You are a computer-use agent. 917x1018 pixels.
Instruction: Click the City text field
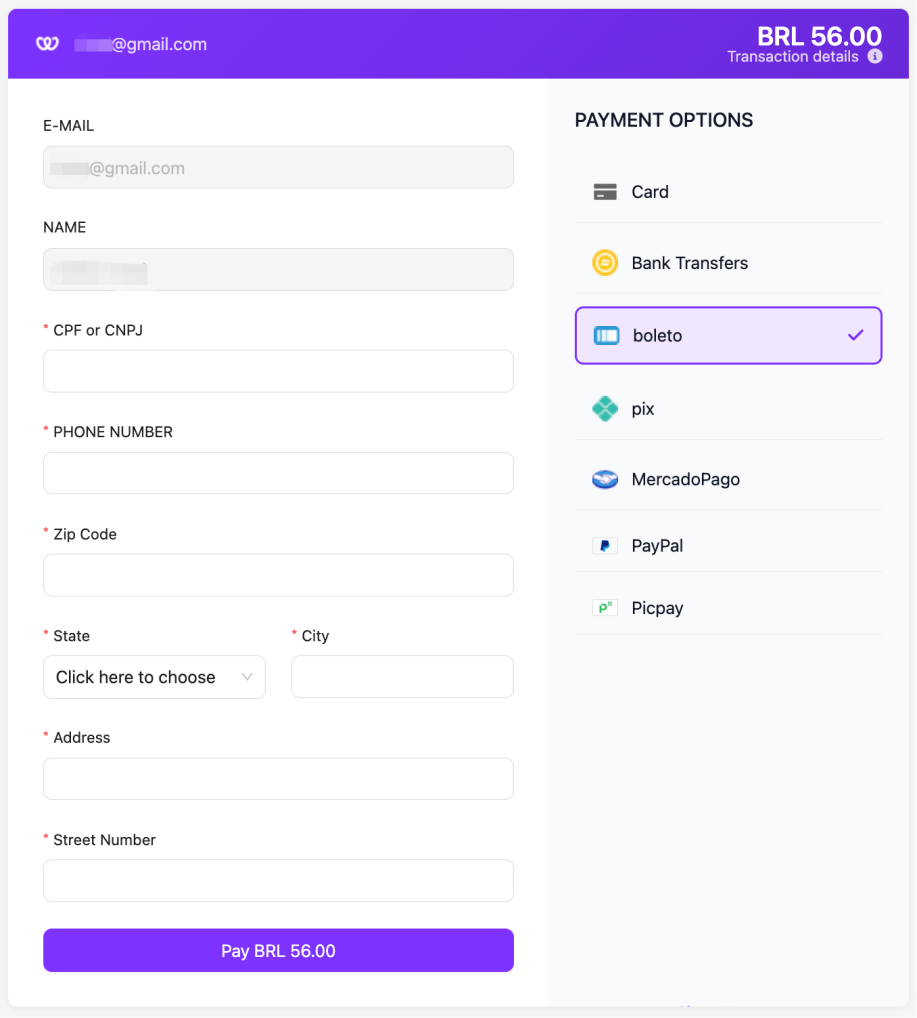402,677
